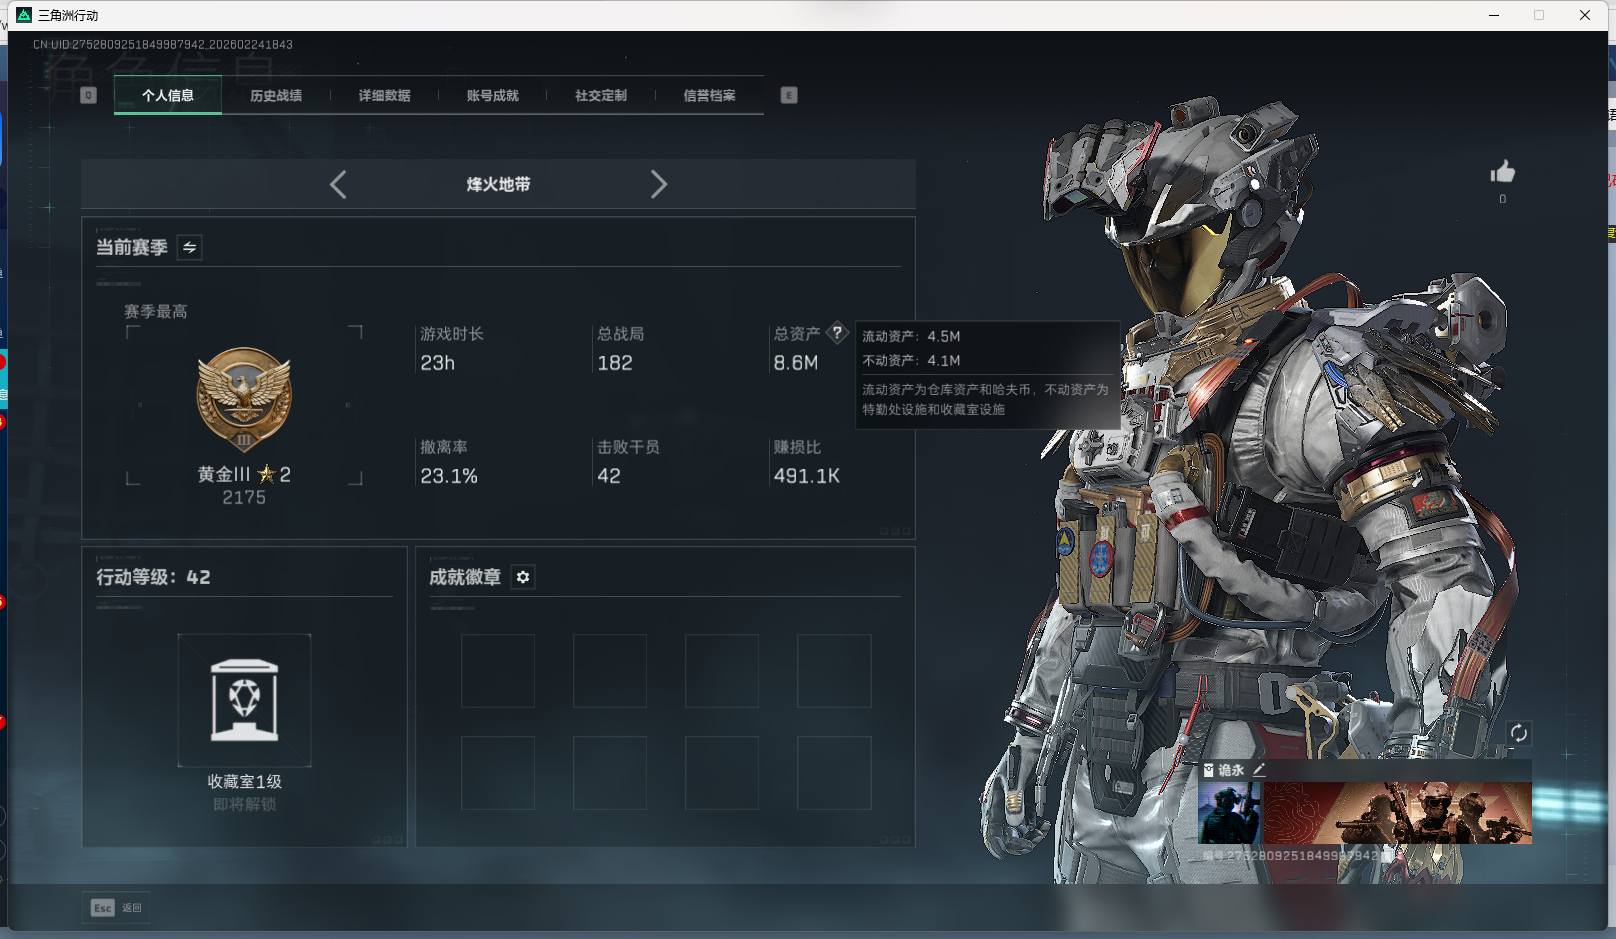
Task: Click the 成就徽章 heading
Action: 465,577
